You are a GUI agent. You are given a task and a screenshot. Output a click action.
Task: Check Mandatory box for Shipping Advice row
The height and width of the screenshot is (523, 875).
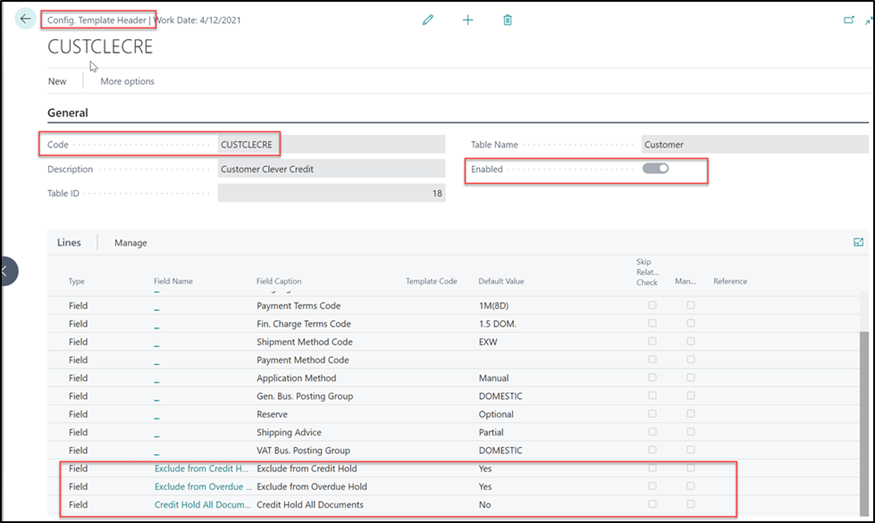[x=691, y=432]
